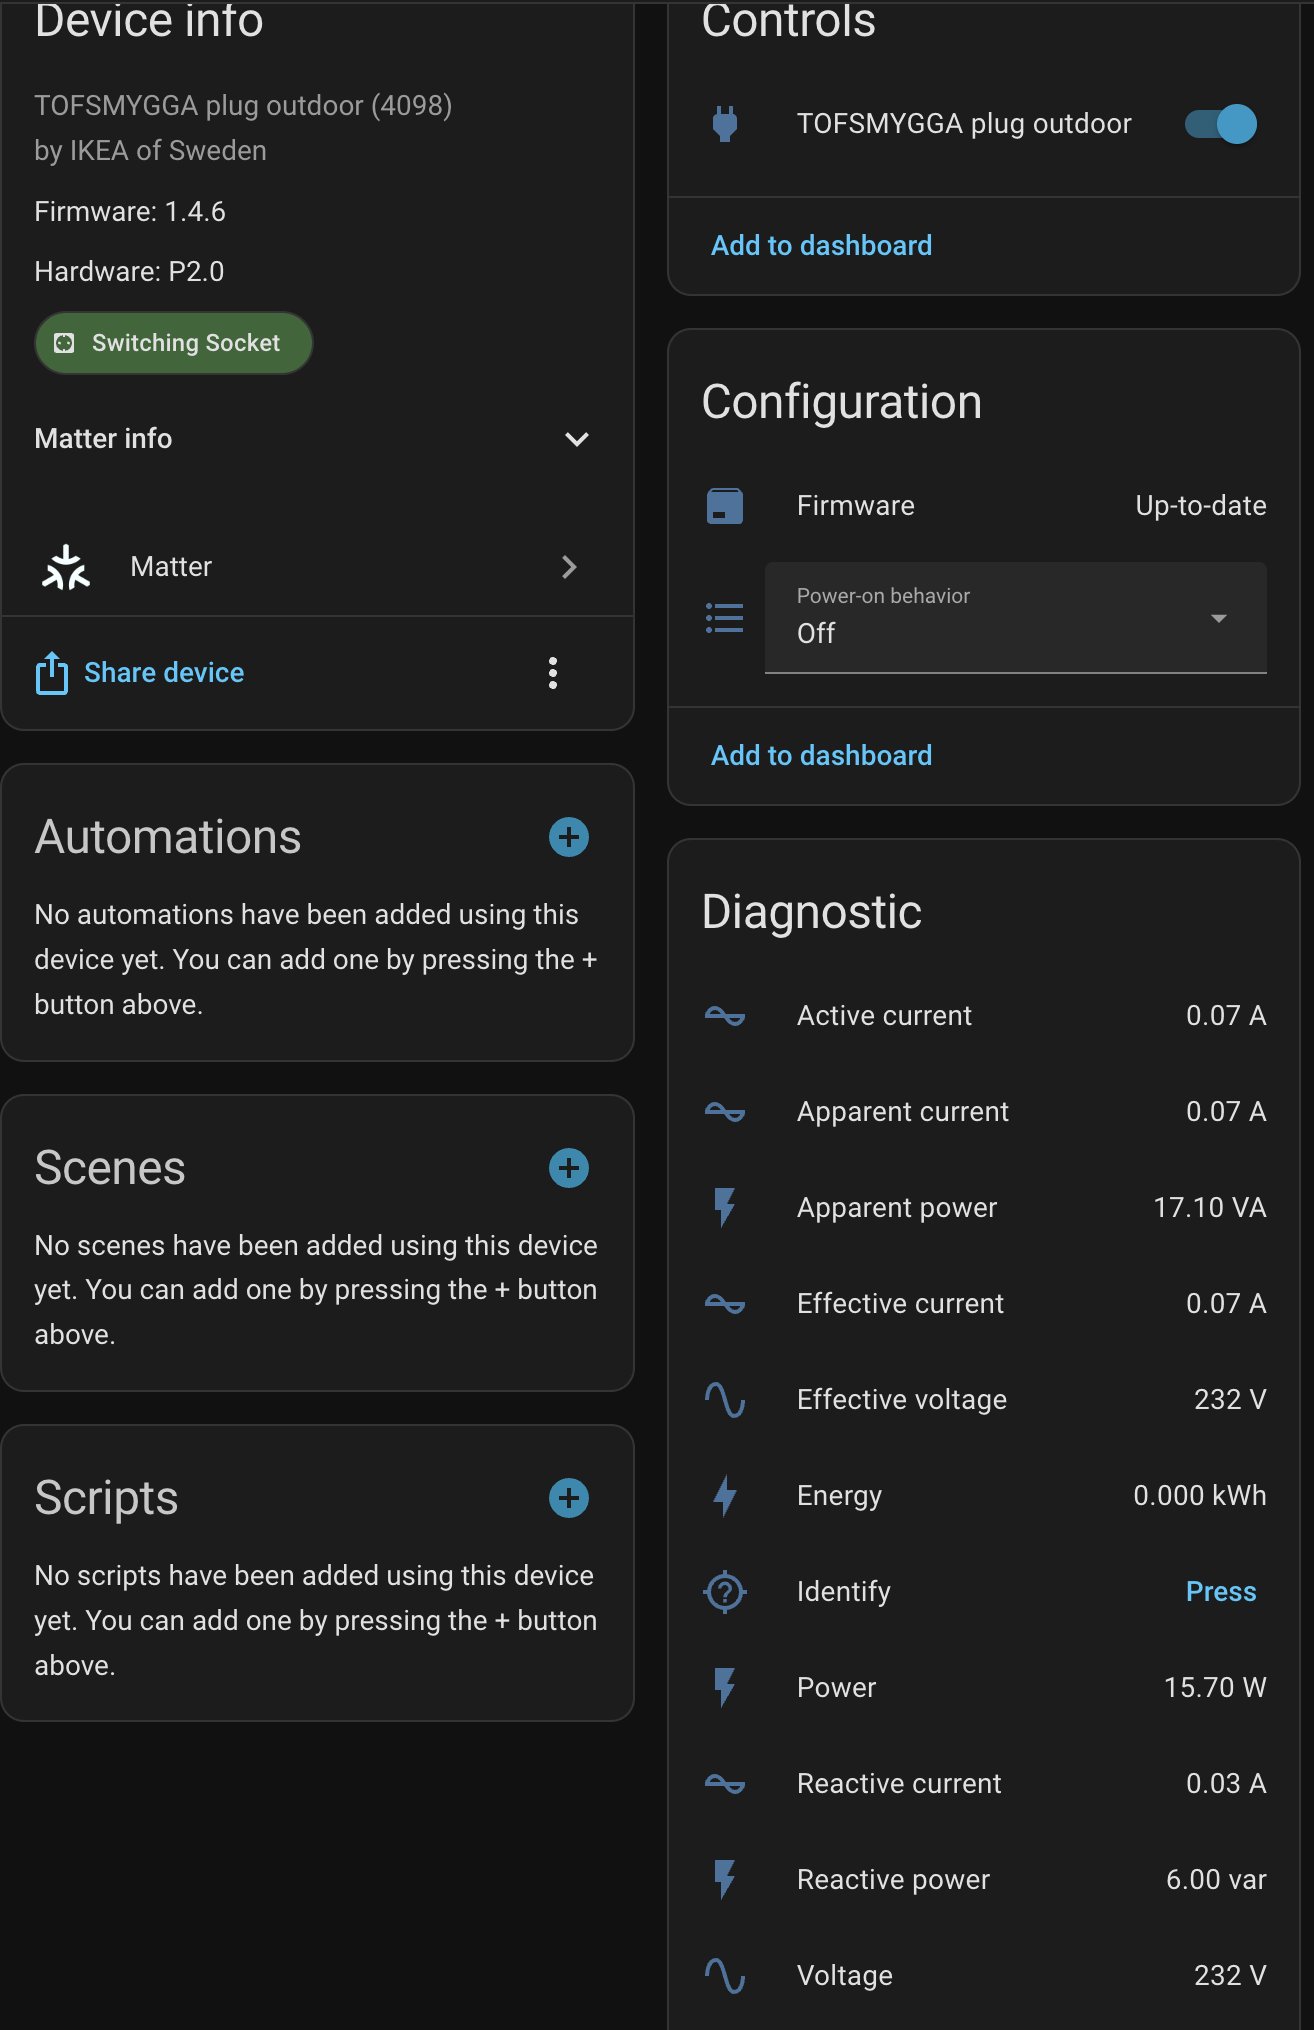Select the Switching Socket chip
Image resolution: width=1314 pixels, height=2030 pixels.
pyautogui.click(x=174, y=343)
